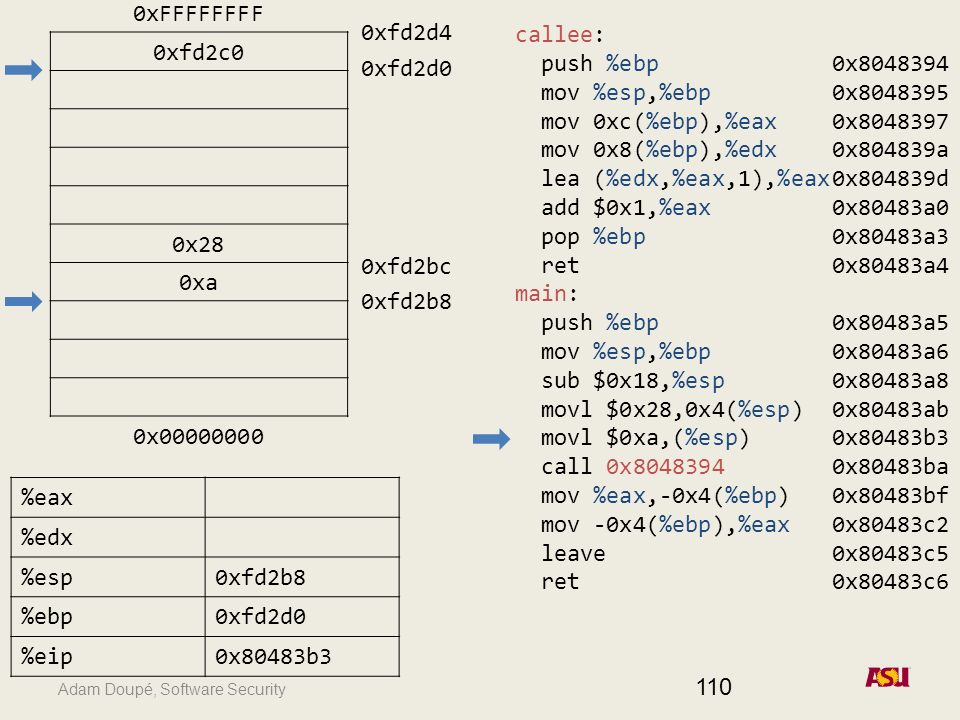960x720 pixels.
Task: Click the callee: function label
Action: click(560, 34)
